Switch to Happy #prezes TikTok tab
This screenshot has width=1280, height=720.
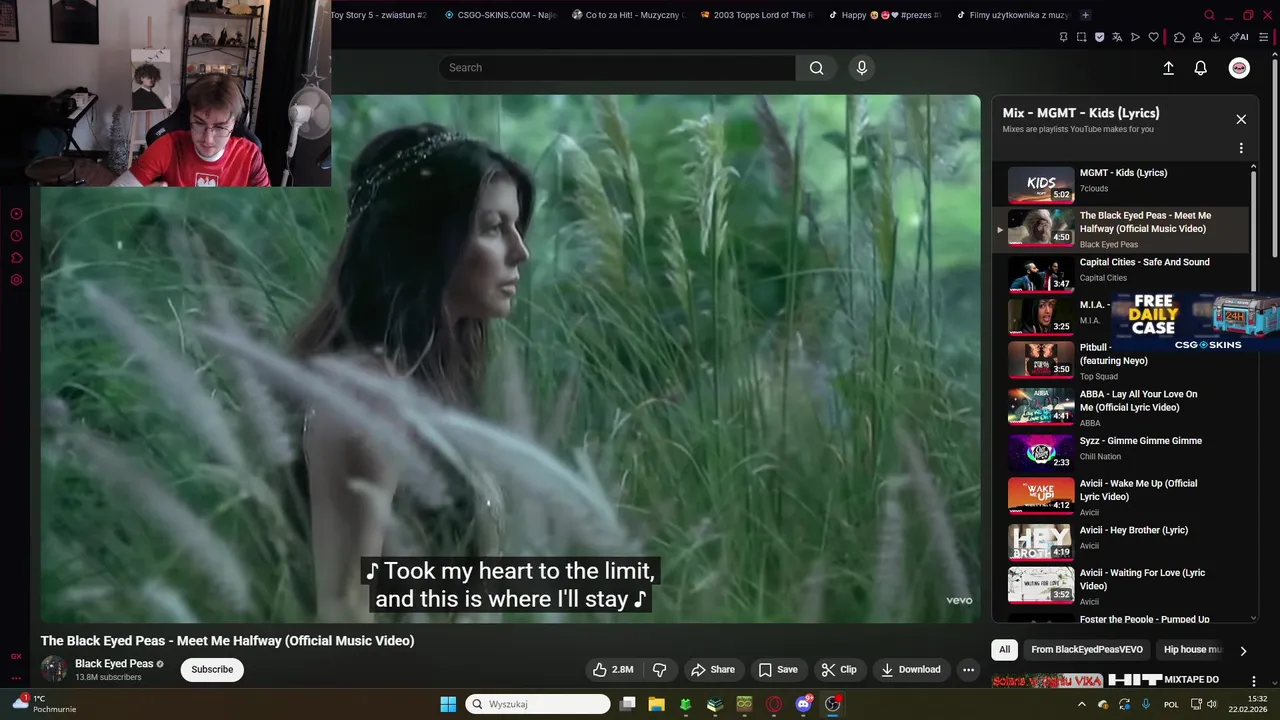[x=884, y=15]
